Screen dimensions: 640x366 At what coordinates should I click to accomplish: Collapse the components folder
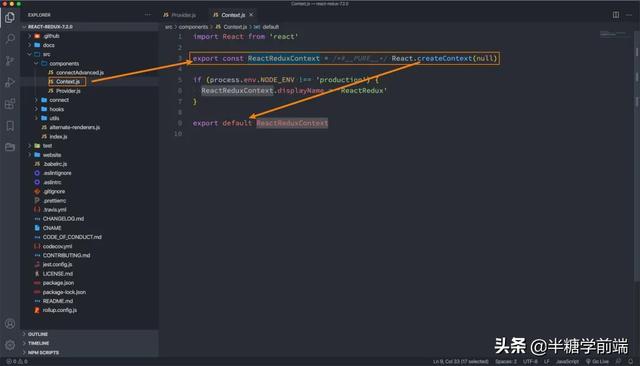tap(89, 64)
